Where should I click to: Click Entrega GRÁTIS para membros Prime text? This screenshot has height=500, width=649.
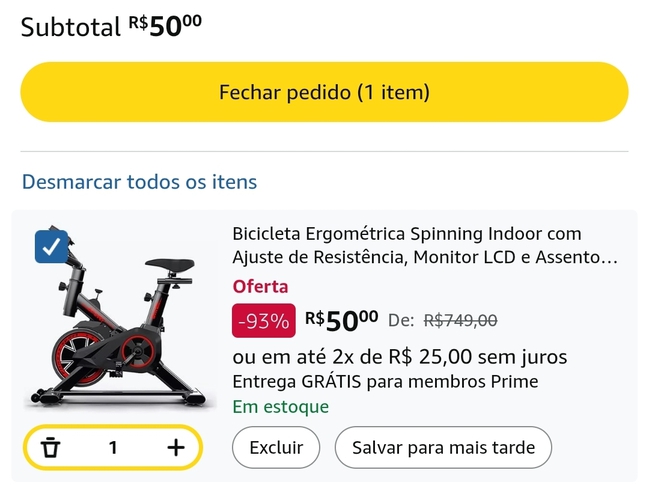[x=385, y=382]
